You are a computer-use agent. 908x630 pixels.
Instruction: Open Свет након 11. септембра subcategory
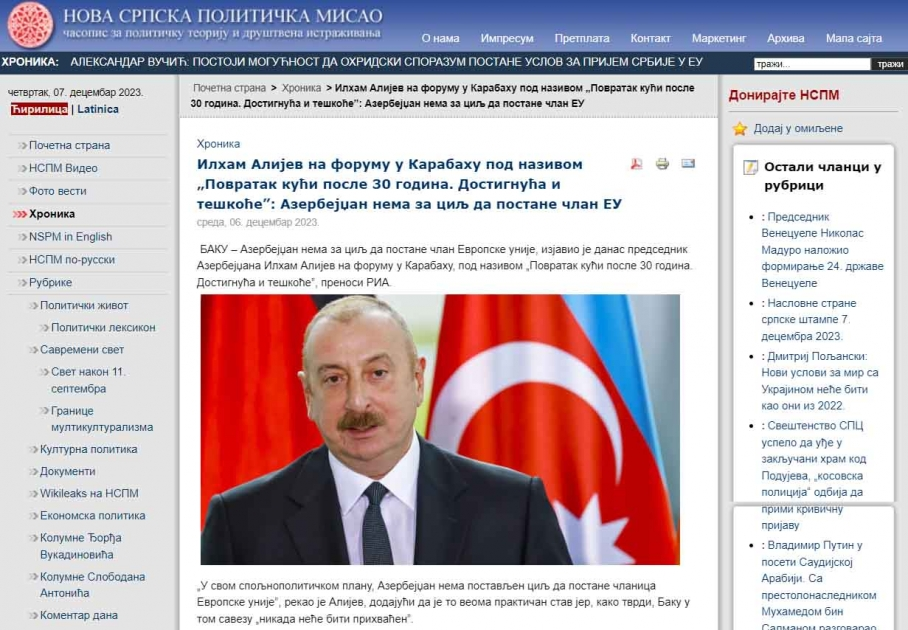click(x=88, y=380)
